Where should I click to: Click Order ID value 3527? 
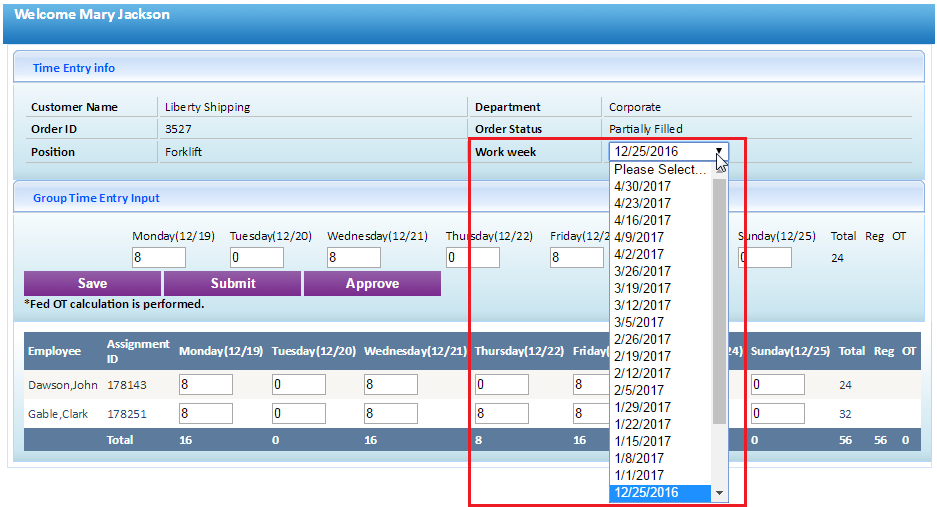point(178,129)
